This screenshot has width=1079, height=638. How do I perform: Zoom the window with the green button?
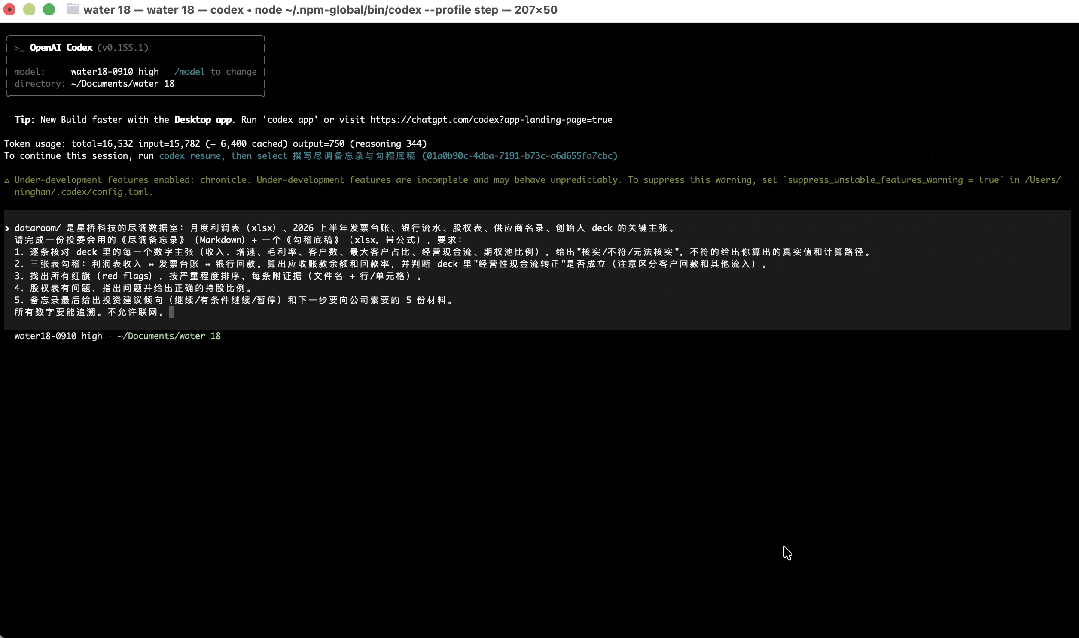click(49, 10)
